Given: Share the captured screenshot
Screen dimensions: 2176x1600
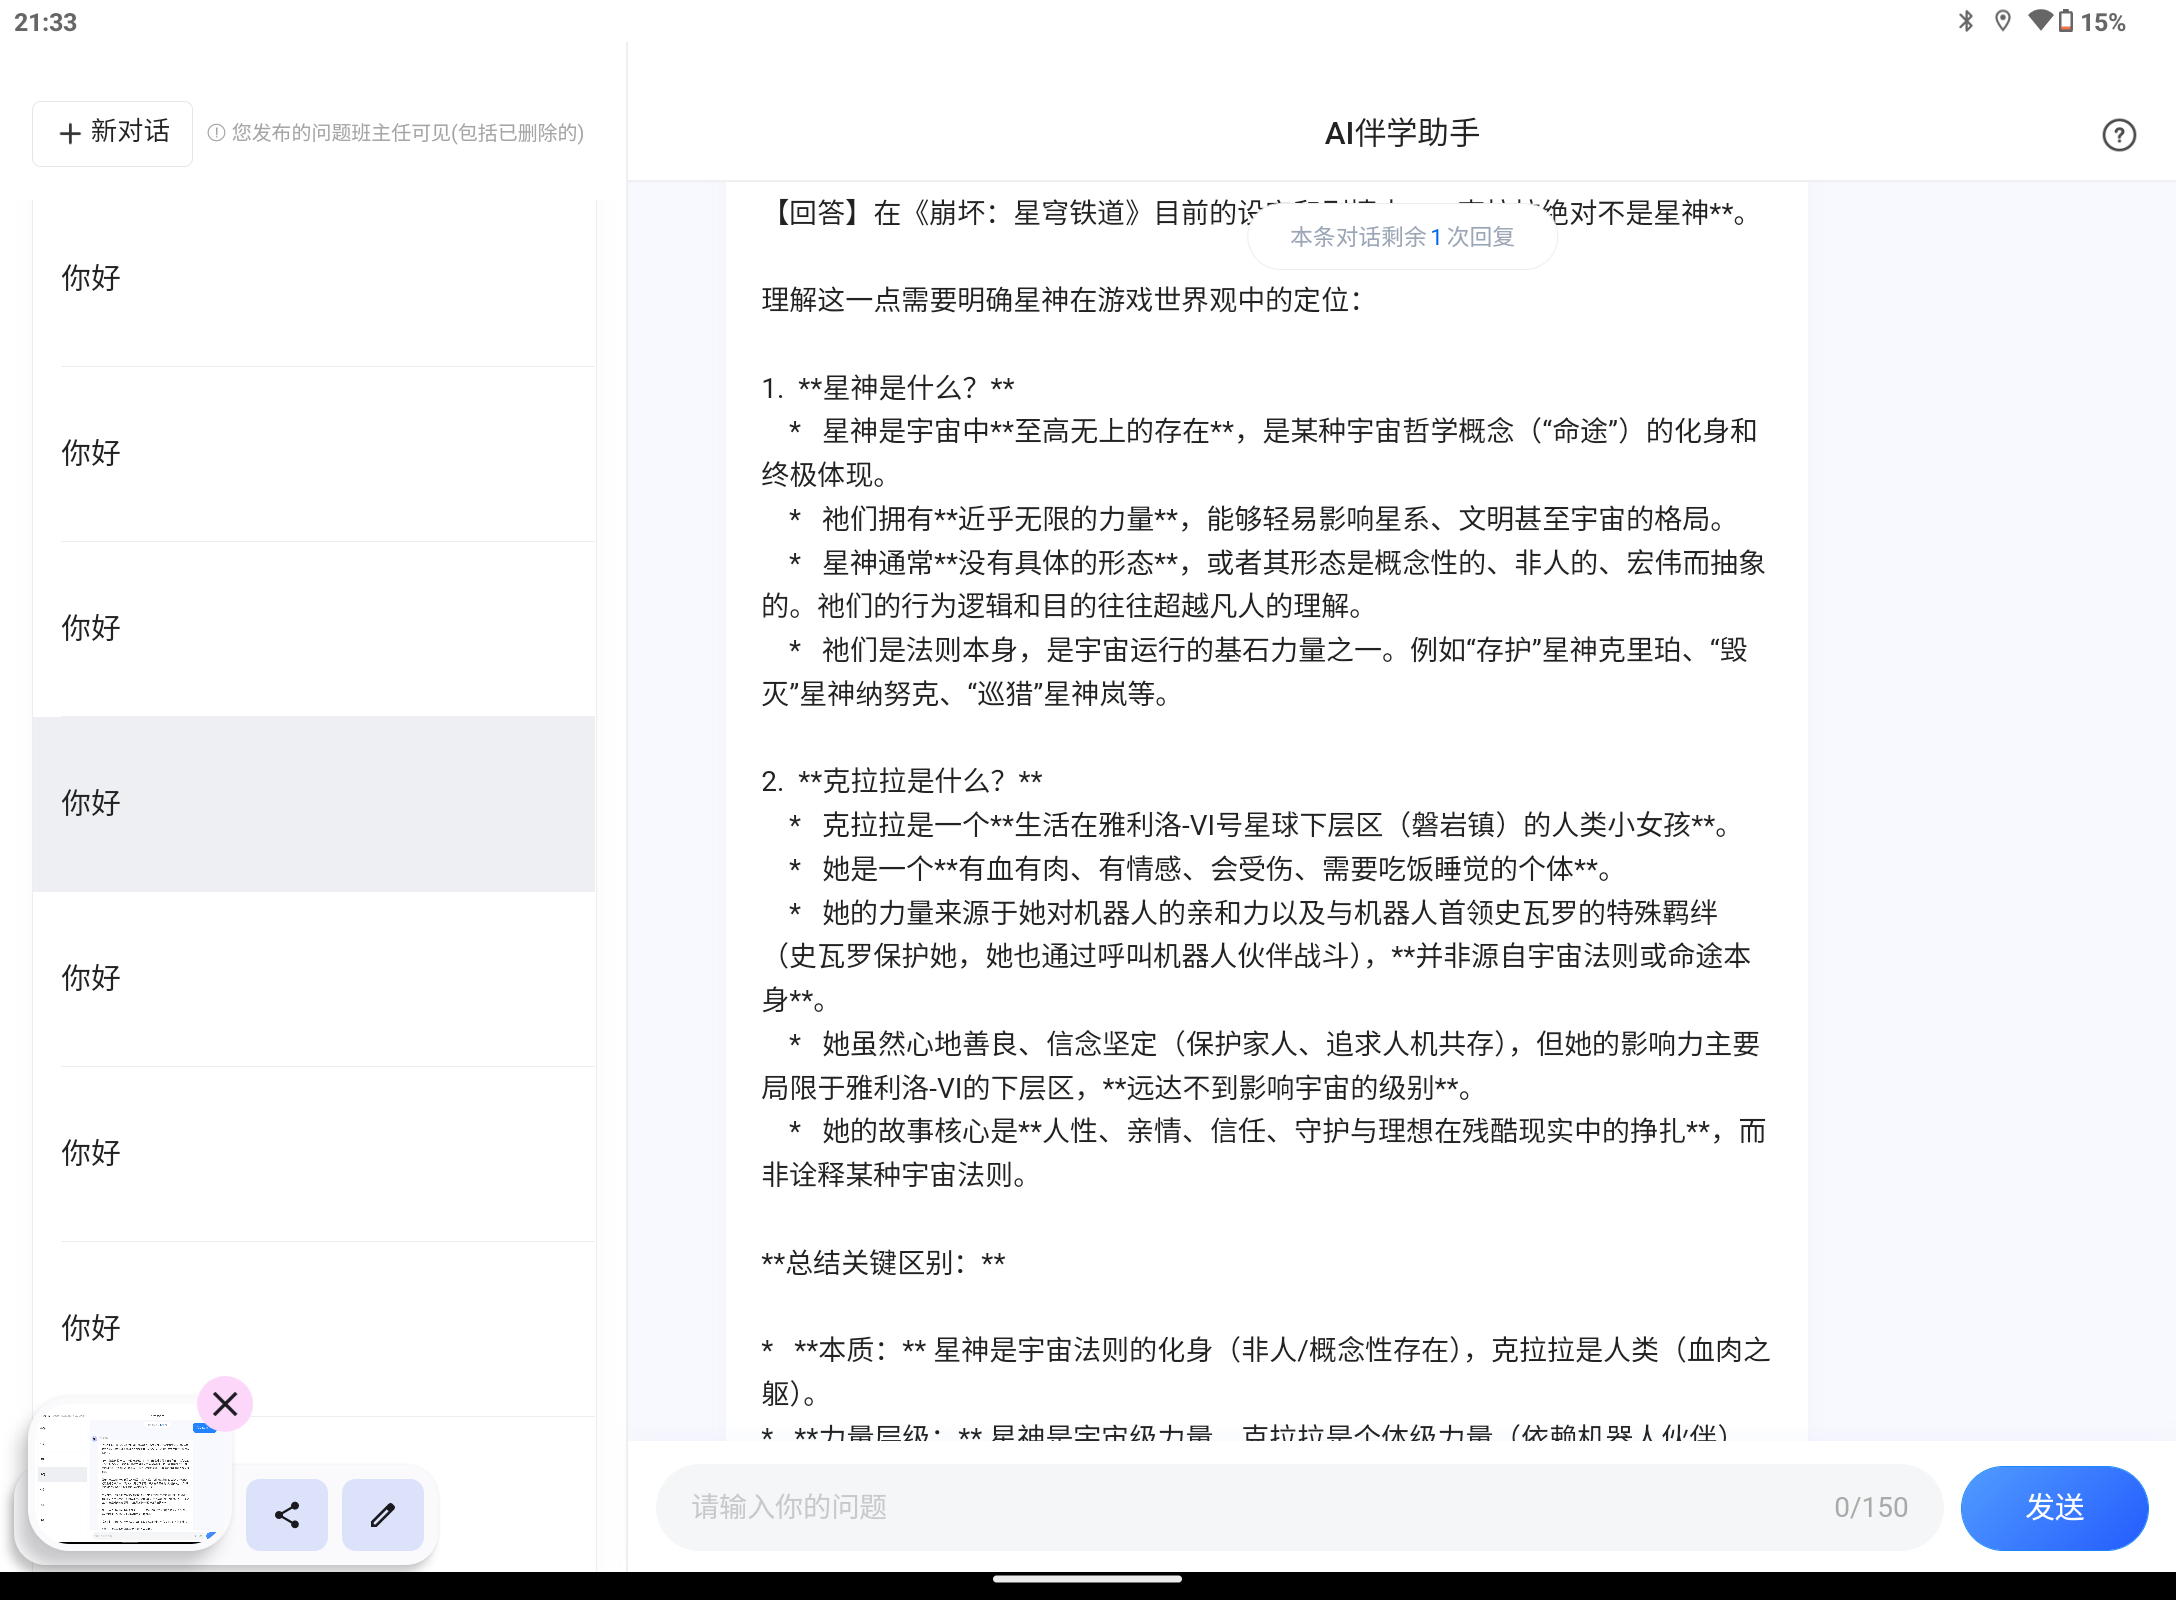Looking at the screenshot, I should (287, 1515).
